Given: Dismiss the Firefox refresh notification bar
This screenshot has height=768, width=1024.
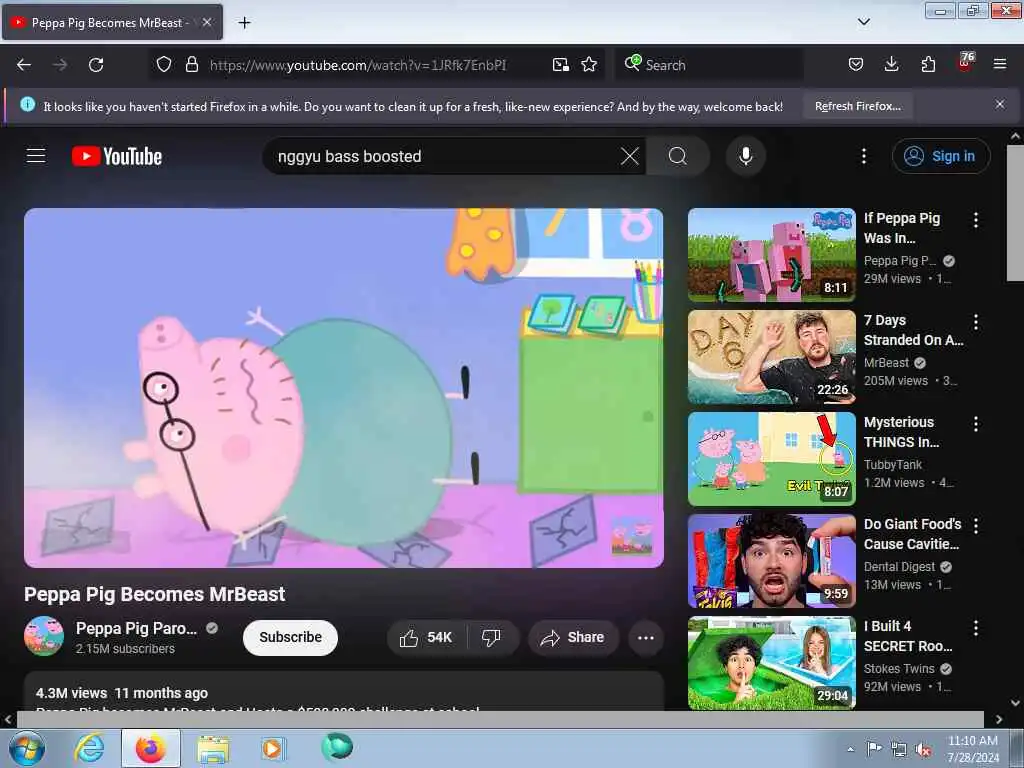Looking at the screenshot, I should [x=1000, y=104].
